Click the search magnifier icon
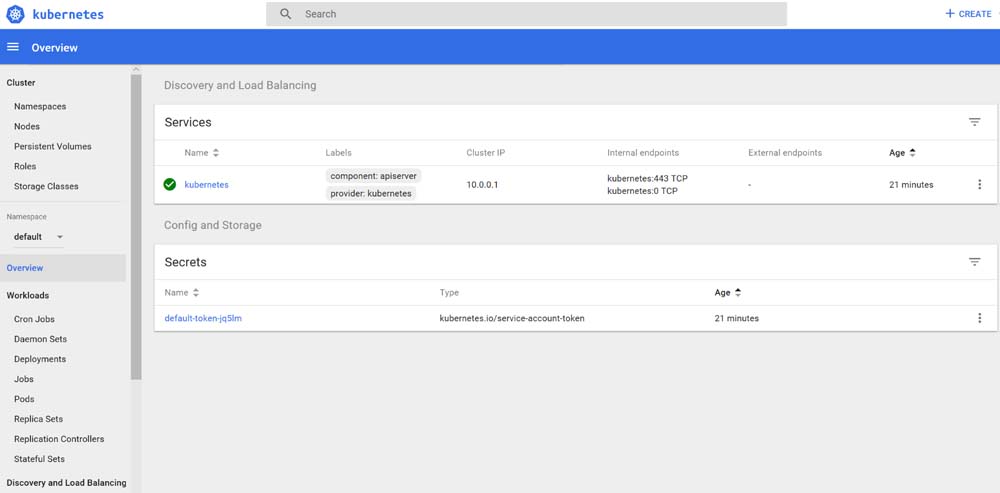Viewport: 1000px width, 493px height. click(286, 14)
